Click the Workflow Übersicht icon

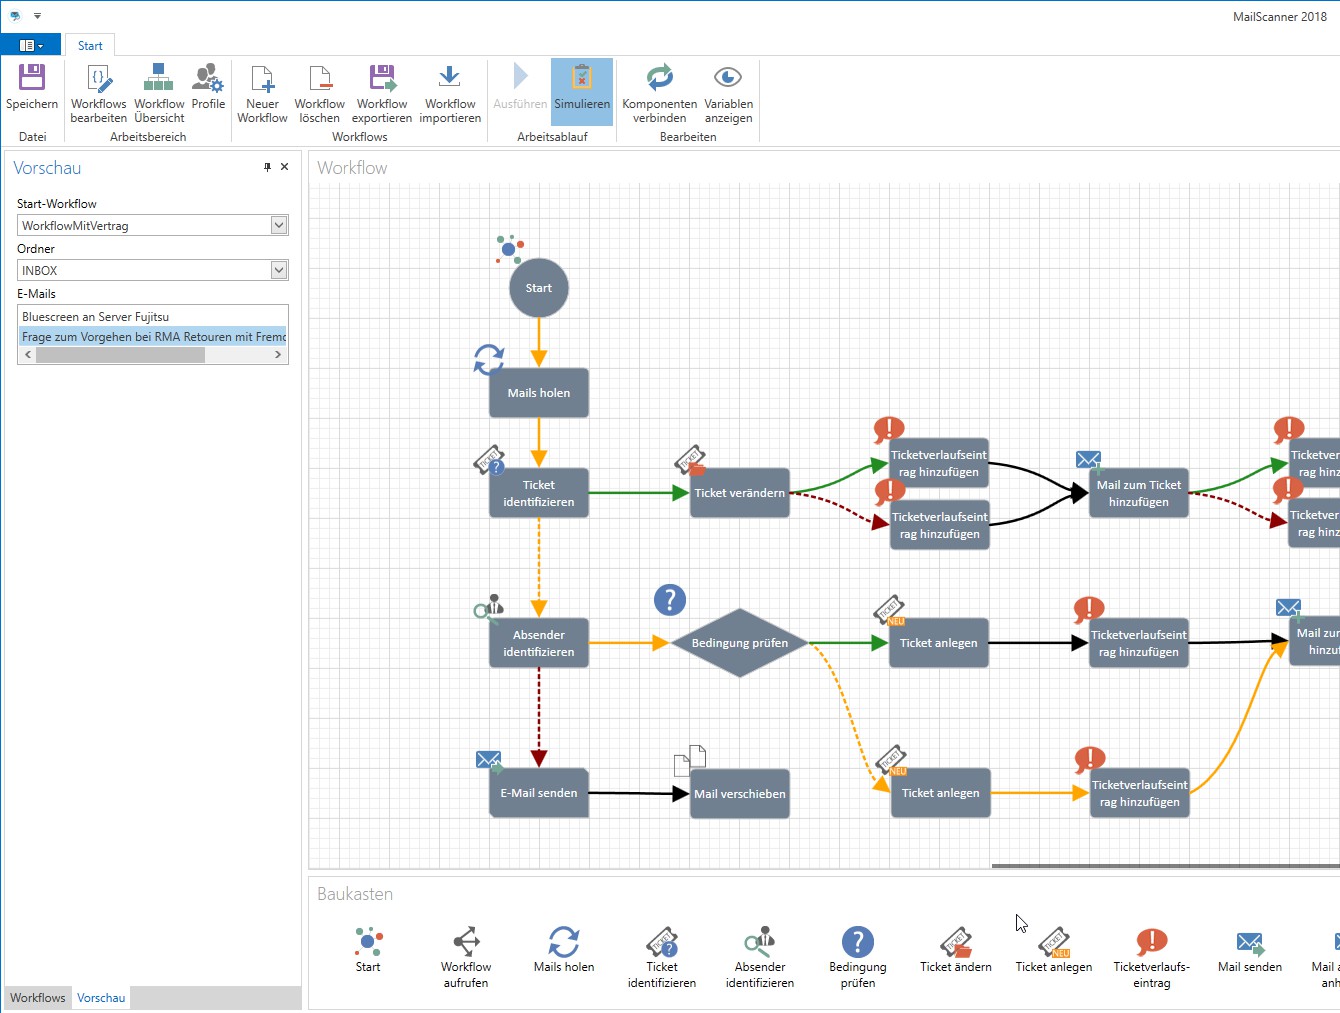[x=159, y=79]
